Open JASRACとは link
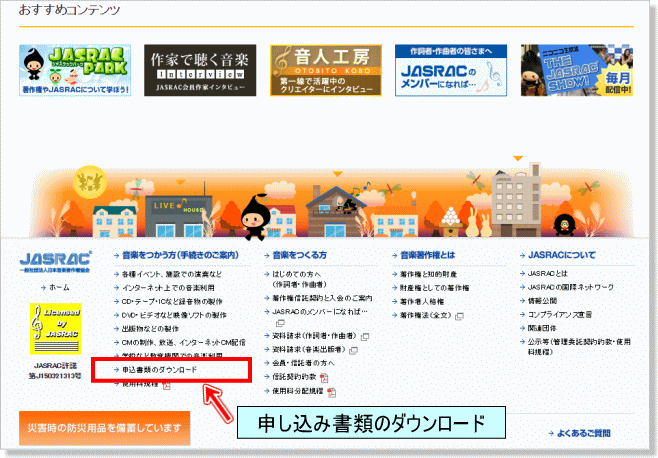The width and height of the screenshot is (658, 458). [547, 274]
